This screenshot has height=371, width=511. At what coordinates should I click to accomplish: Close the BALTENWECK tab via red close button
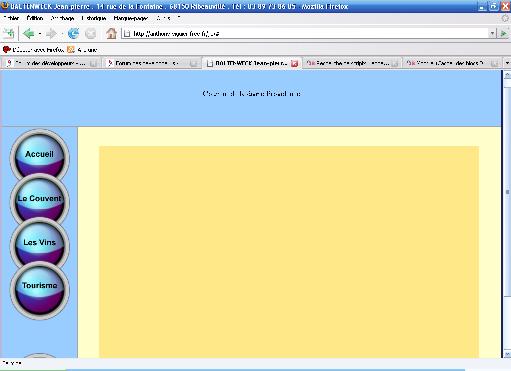294,63
